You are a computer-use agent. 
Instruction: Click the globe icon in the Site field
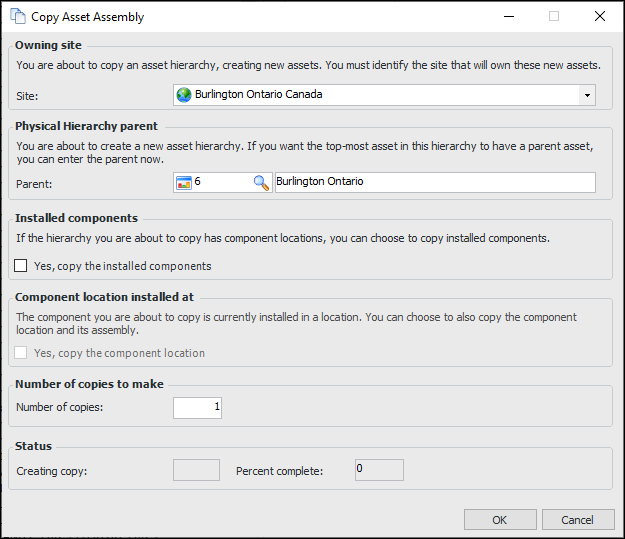(x=184, y=95)
